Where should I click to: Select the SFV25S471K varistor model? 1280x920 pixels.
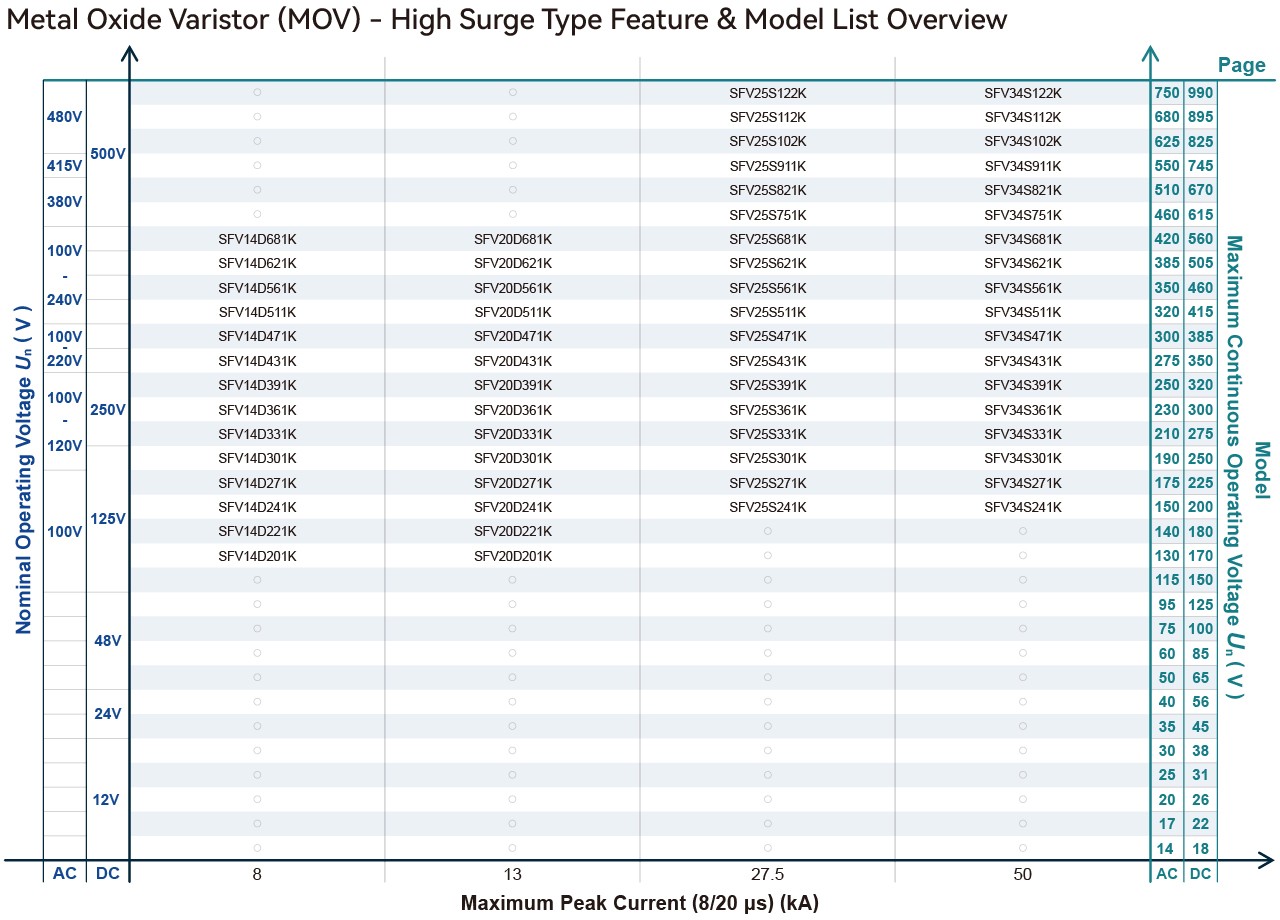767,337
